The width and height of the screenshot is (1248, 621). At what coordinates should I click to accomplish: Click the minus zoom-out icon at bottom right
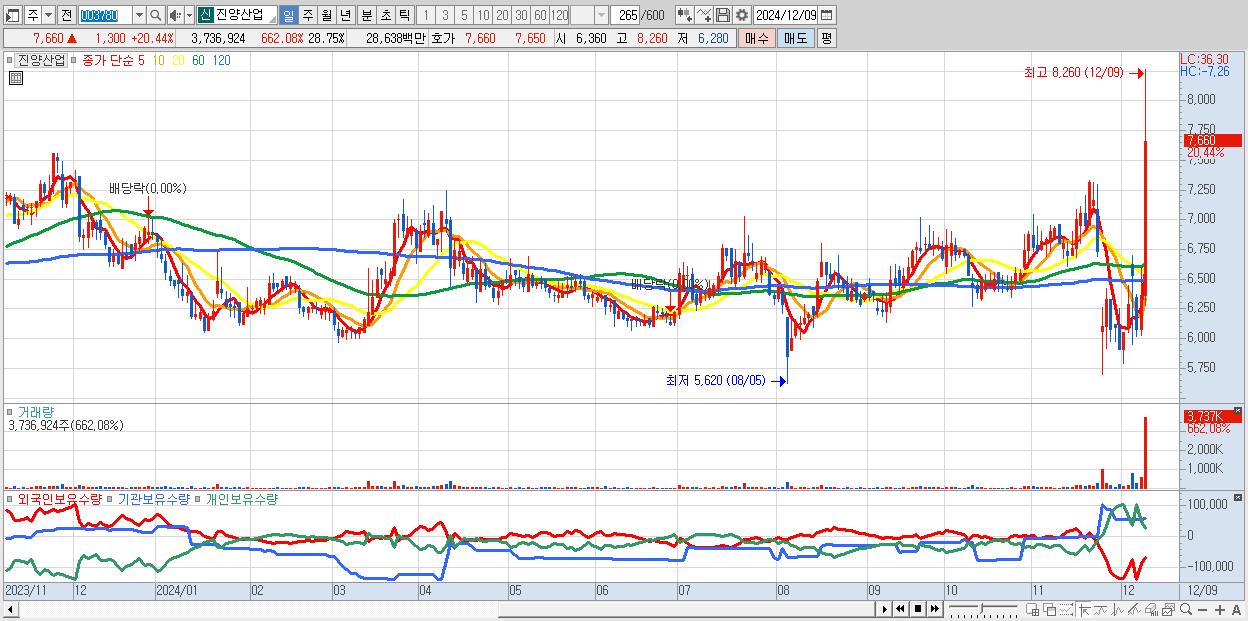click(x=1202, y=610)
